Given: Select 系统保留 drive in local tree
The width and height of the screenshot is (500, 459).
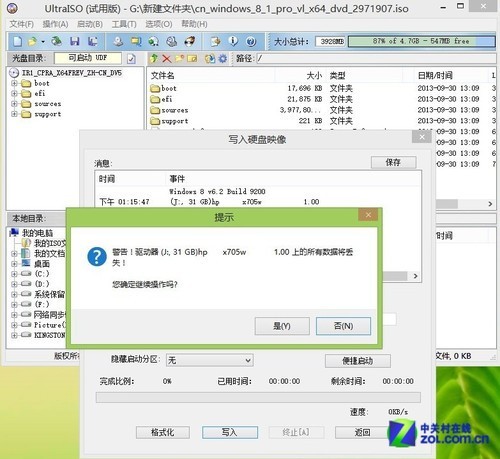Looking at the screenshot, I should pos(50,294).
